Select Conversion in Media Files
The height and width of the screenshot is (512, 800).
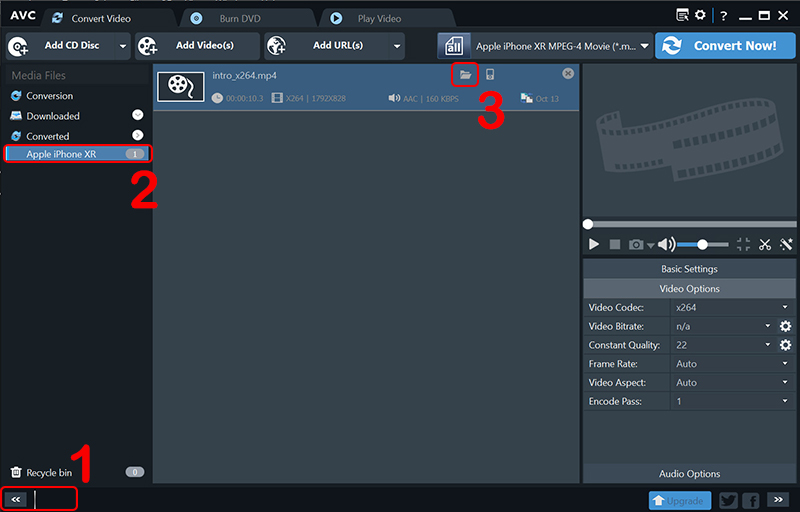pos(49,96)
